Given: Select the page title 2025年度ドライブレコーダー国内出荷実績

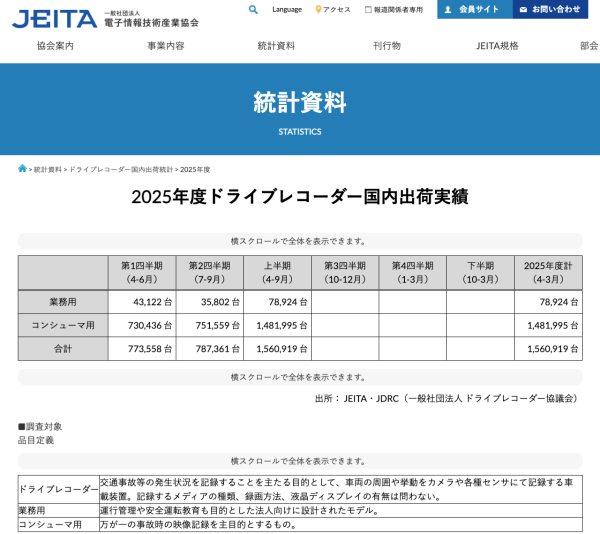Looking at the screenshot, I should (300, 197).
